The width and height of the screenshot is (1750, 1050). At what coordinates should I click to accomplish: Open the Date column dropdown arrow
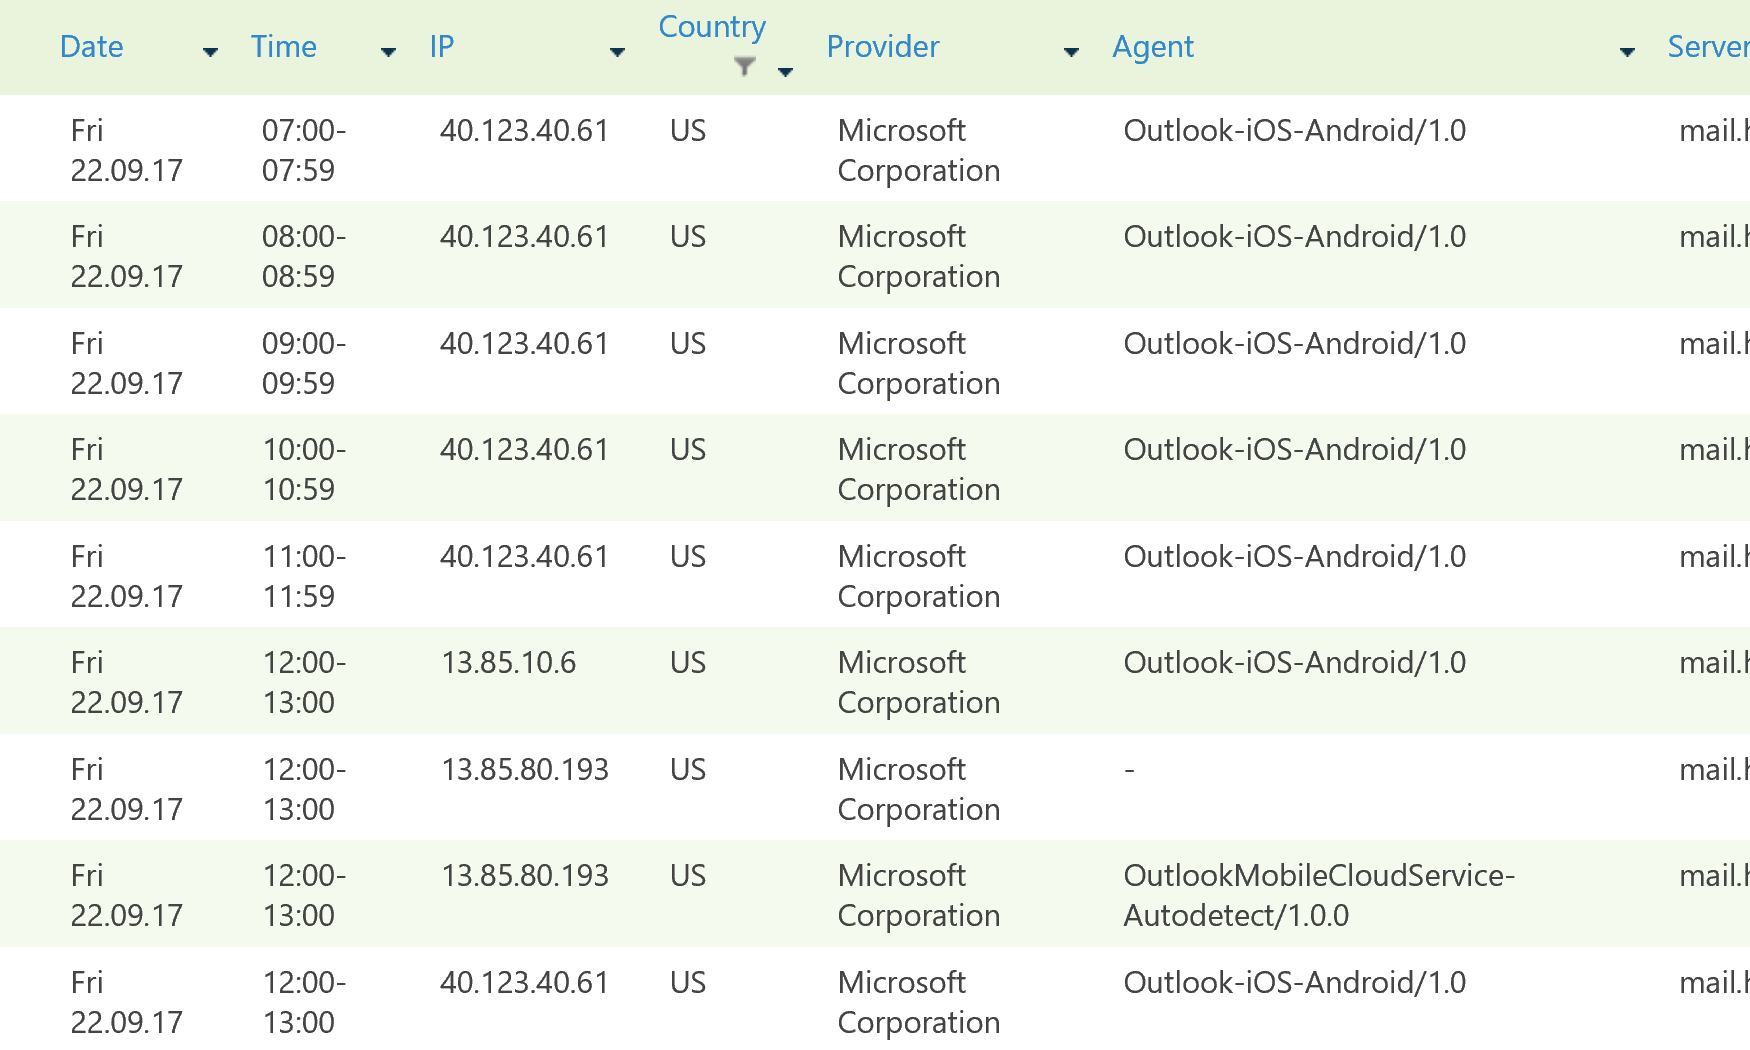[x=210, y=52]
